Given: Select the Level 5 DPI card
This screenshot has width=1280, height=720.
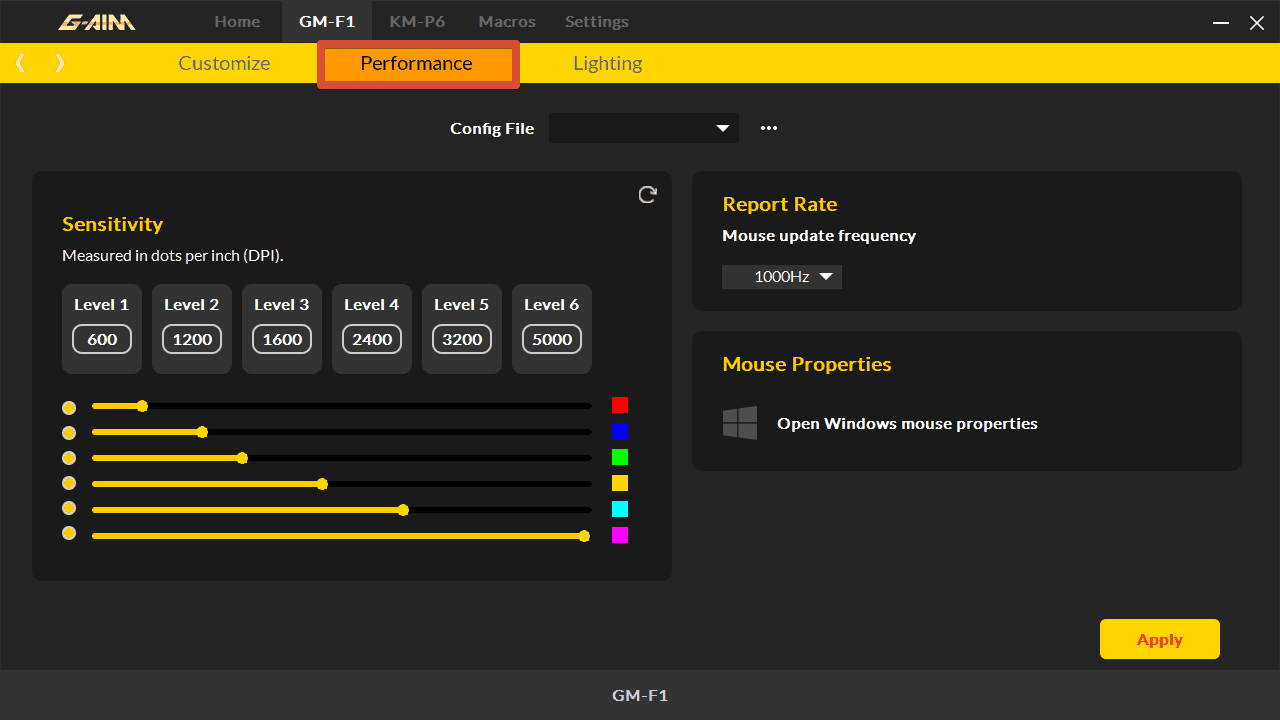Looking at the screenshot, I should (462, 329).
